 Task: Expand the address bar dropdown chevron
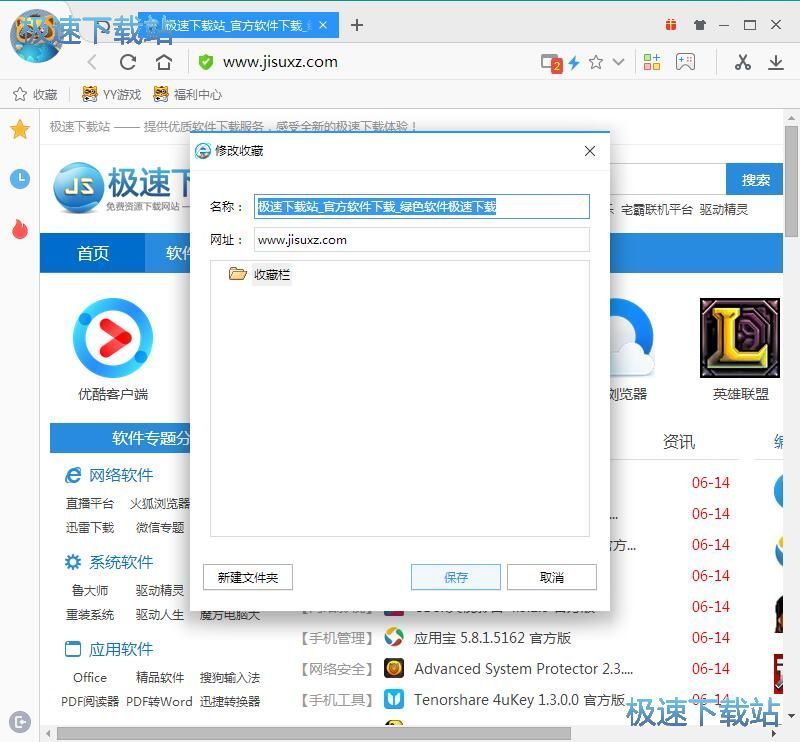pos(618,62)
